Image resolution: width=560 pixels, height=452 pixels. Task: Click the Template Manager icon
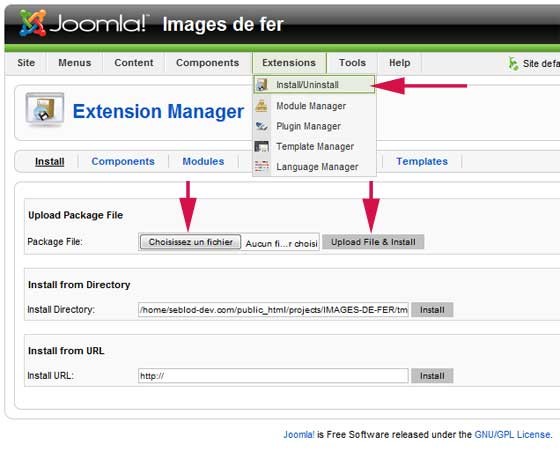click(261, 146)
